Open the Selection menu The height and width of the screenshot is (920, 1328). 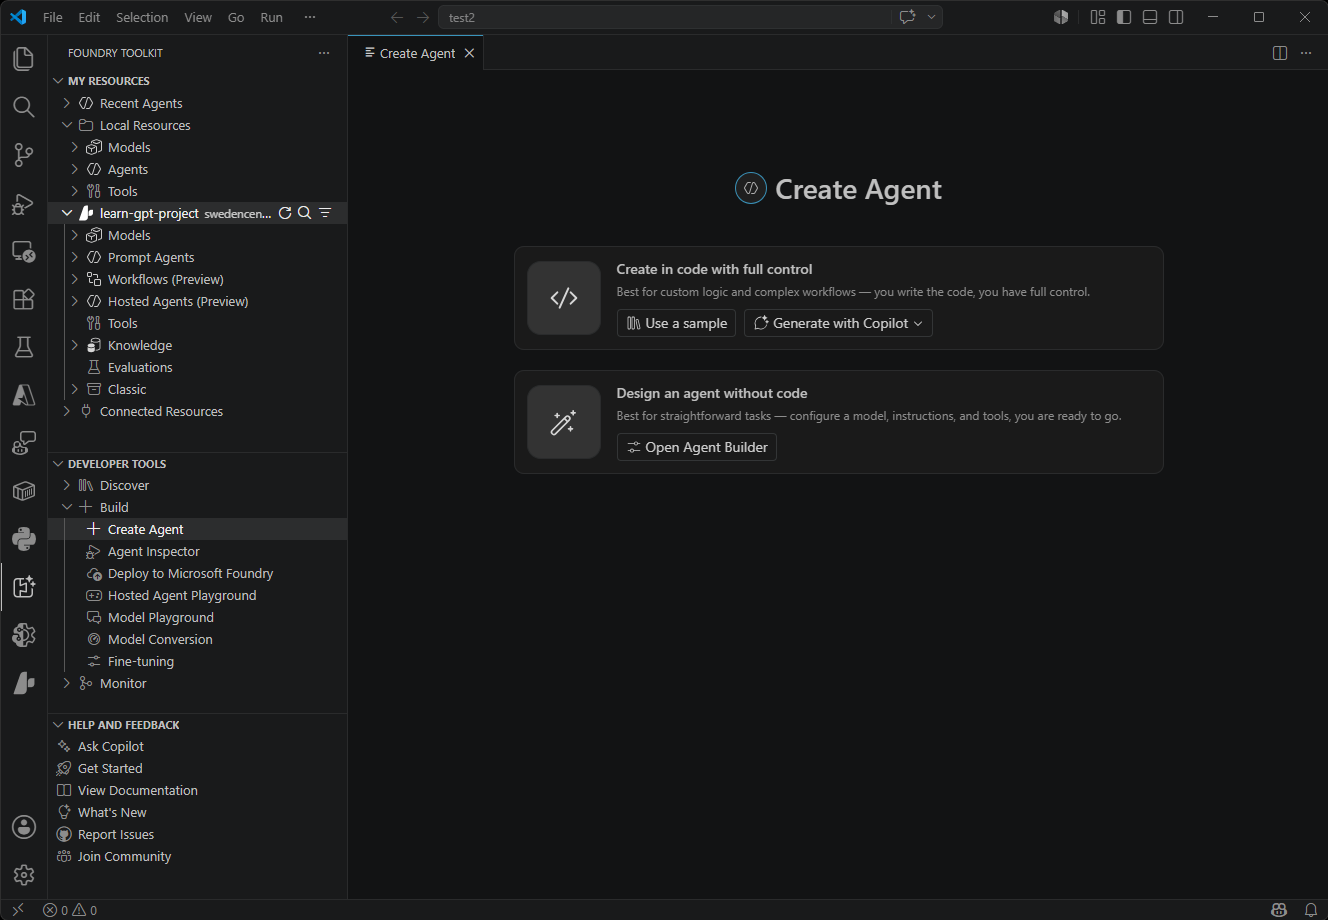(x=142, y=17)
